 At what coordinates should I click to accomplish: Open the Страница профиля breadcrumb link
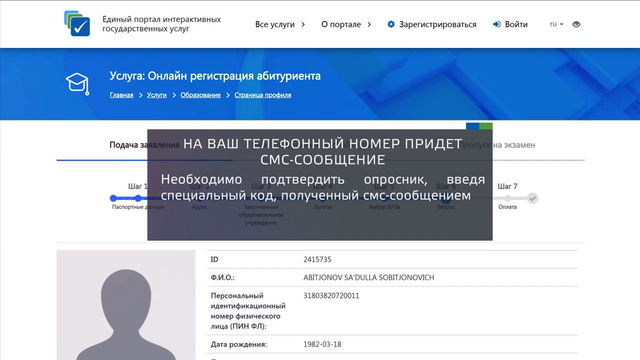[x=263, y=95]
